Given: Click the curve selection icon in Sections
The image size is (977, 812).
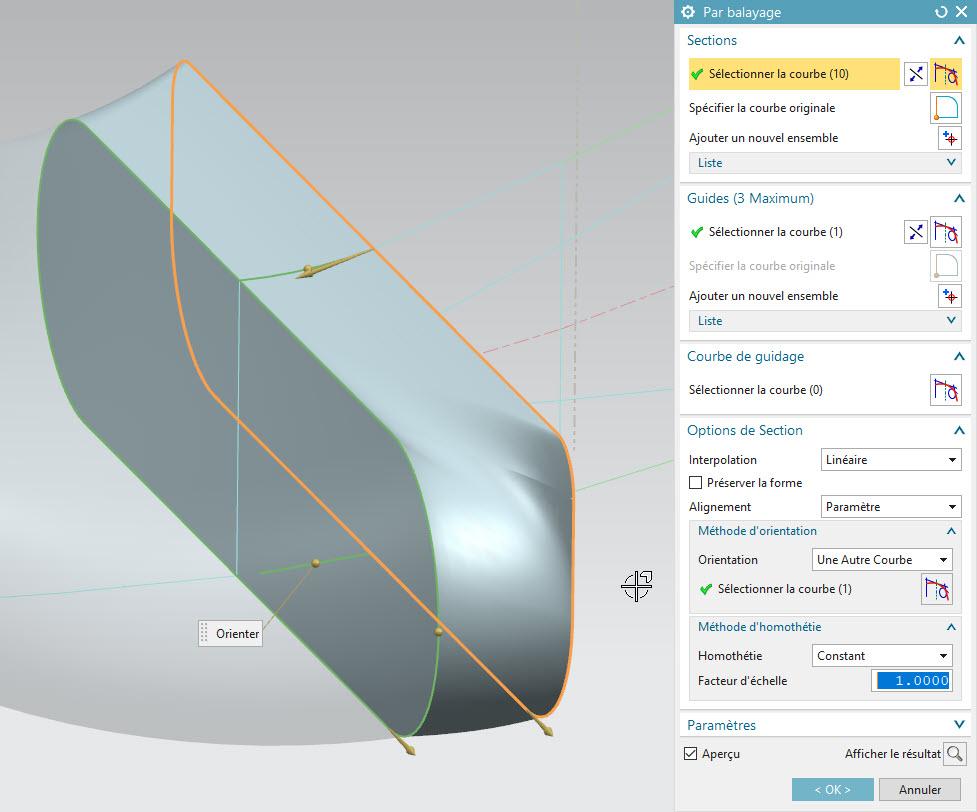Looking at the screenshot, I should 945,74.
